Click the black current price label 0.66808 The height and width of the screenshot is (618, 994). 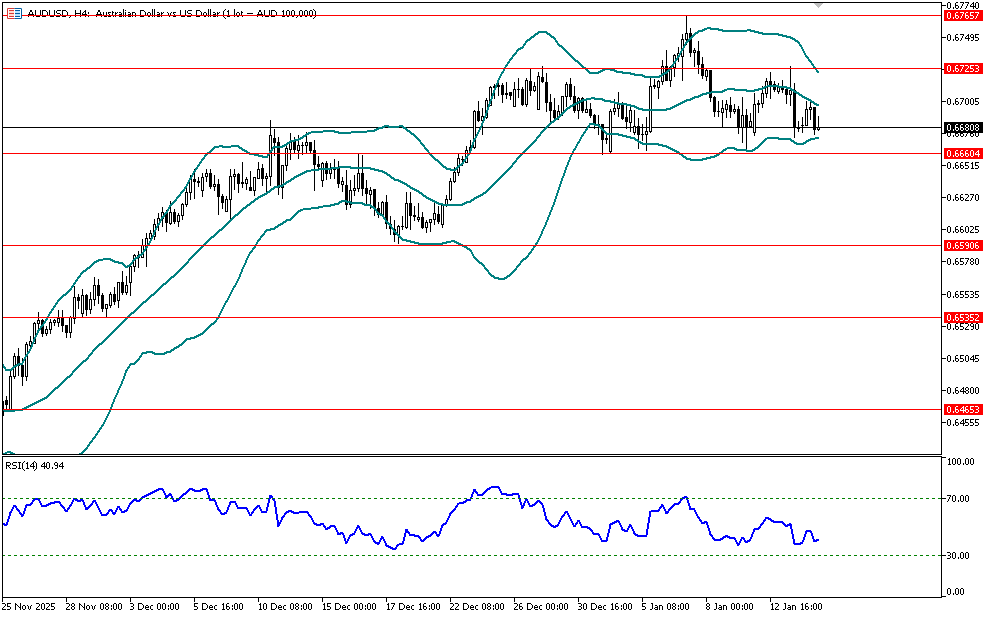(961, 128)
